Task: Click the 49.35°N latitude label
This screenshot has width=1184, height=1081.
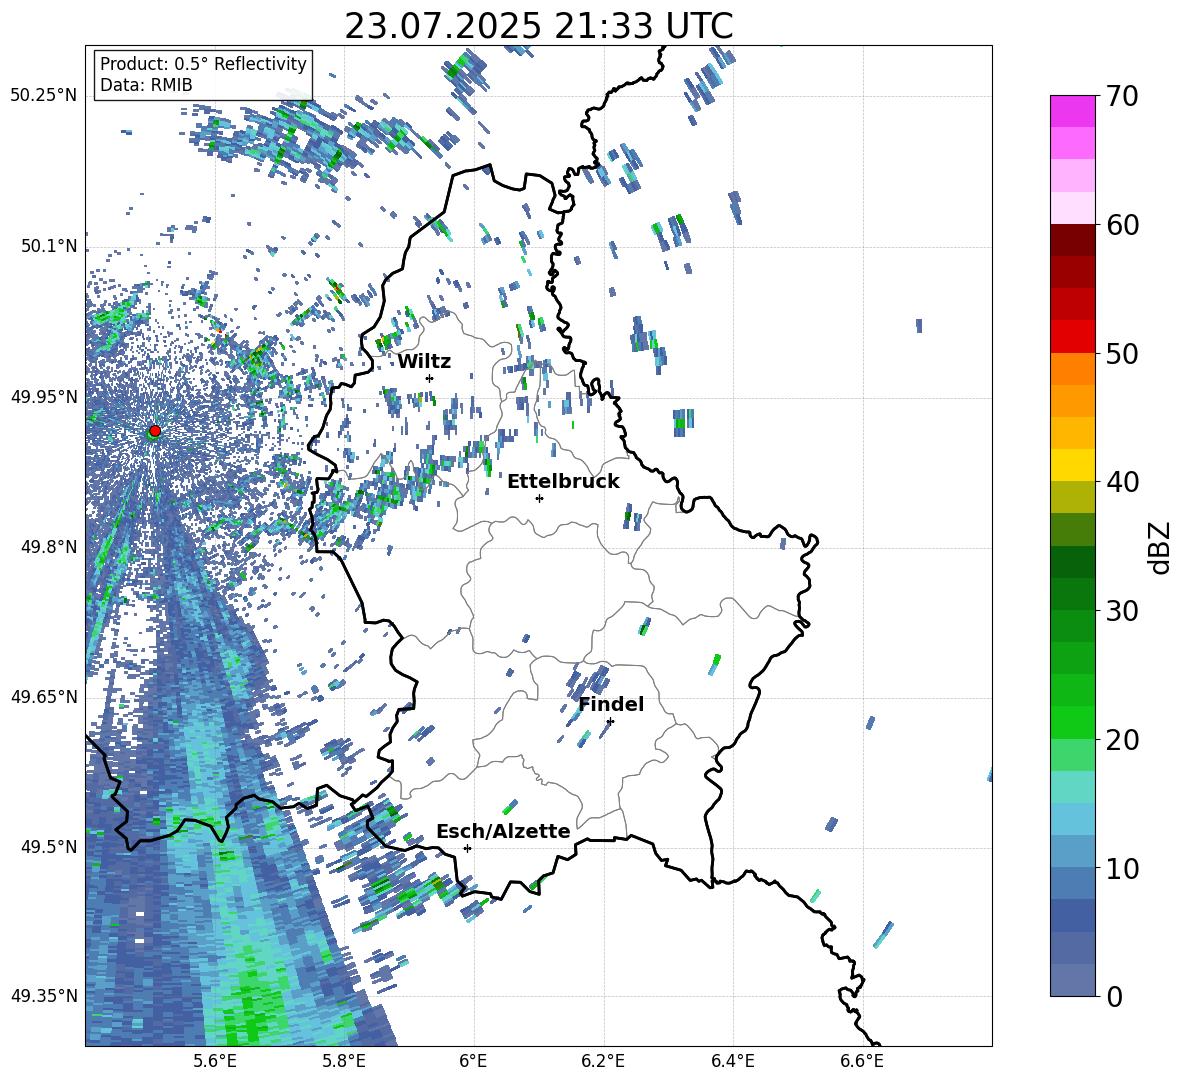Action: click(x=44, y=996)
